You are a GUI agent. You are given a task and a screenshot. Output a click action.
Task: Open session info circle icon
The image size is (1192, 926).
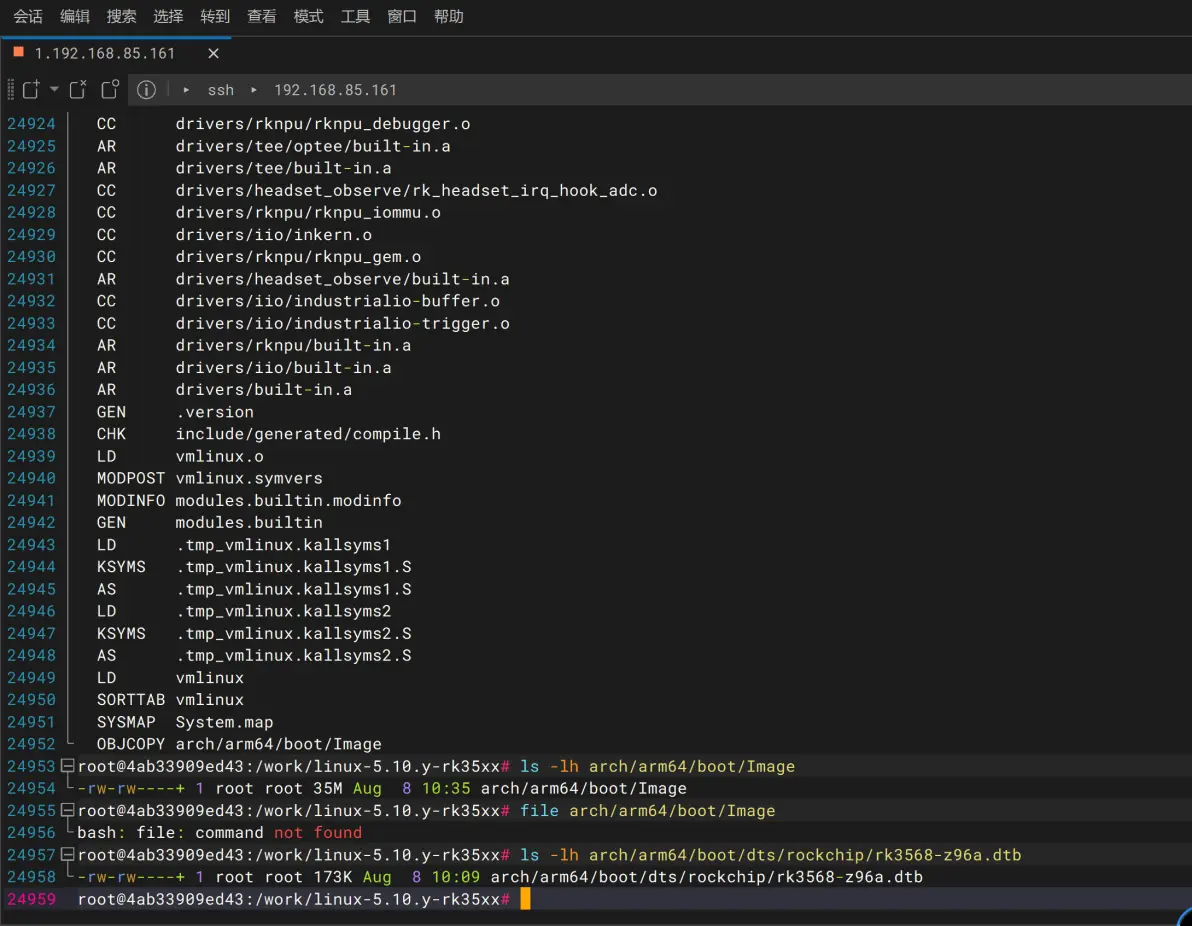(x=147, y=90)
